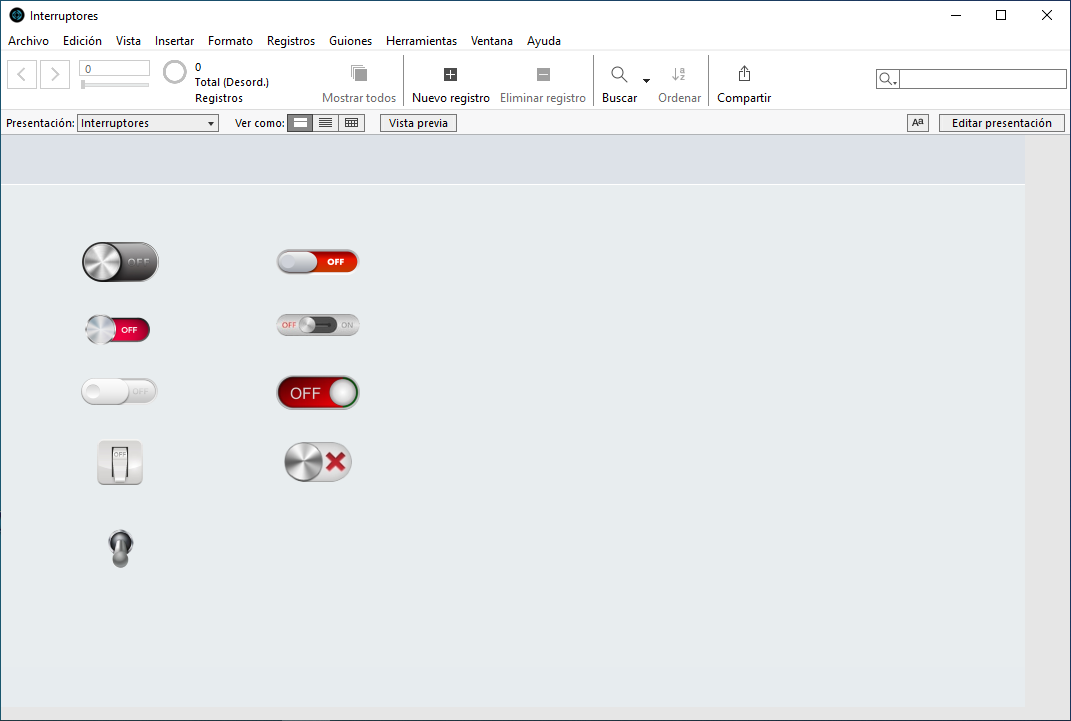
Task: Click the Aa text formatting icon
Action: point(917,123)
